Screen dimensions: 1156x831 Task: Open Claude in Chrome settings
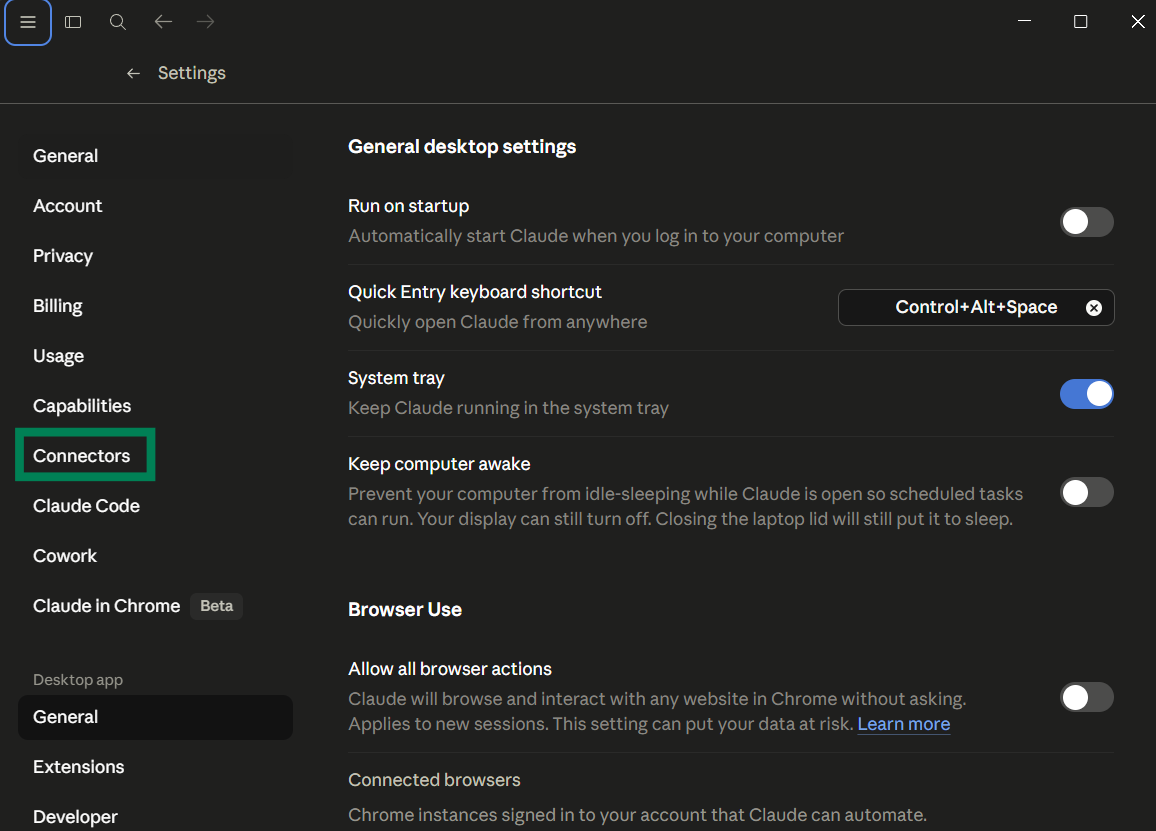pyautogui.click(x=155, y=606)
